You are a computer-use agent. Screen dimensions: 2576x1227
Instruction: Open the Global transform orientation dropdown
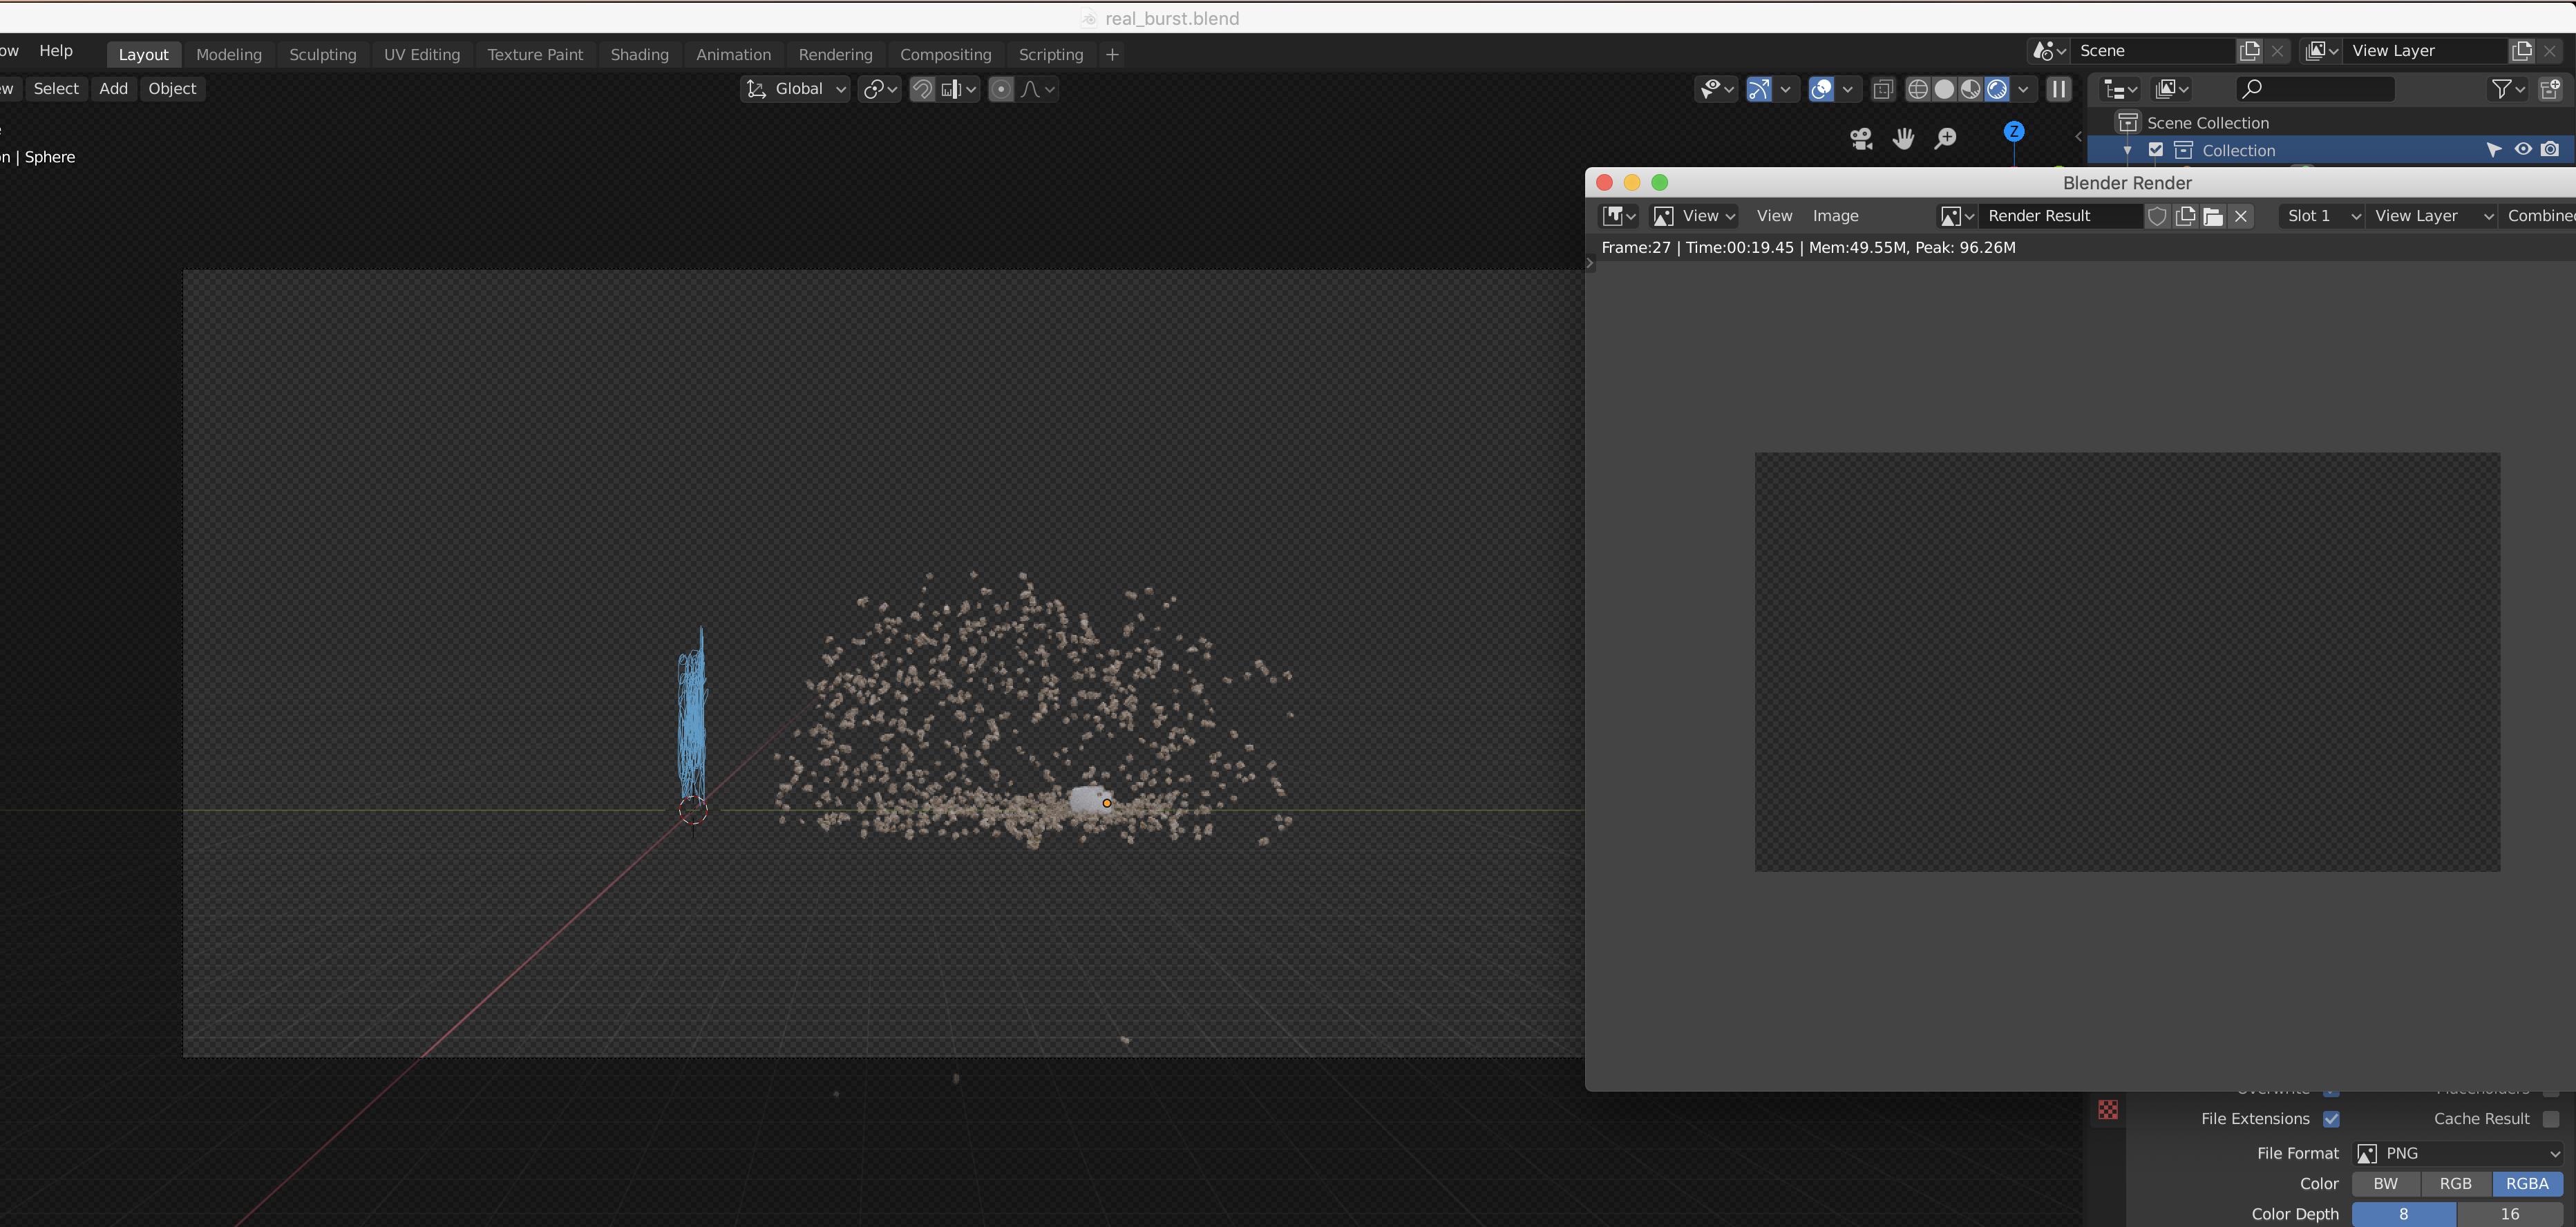796,89
